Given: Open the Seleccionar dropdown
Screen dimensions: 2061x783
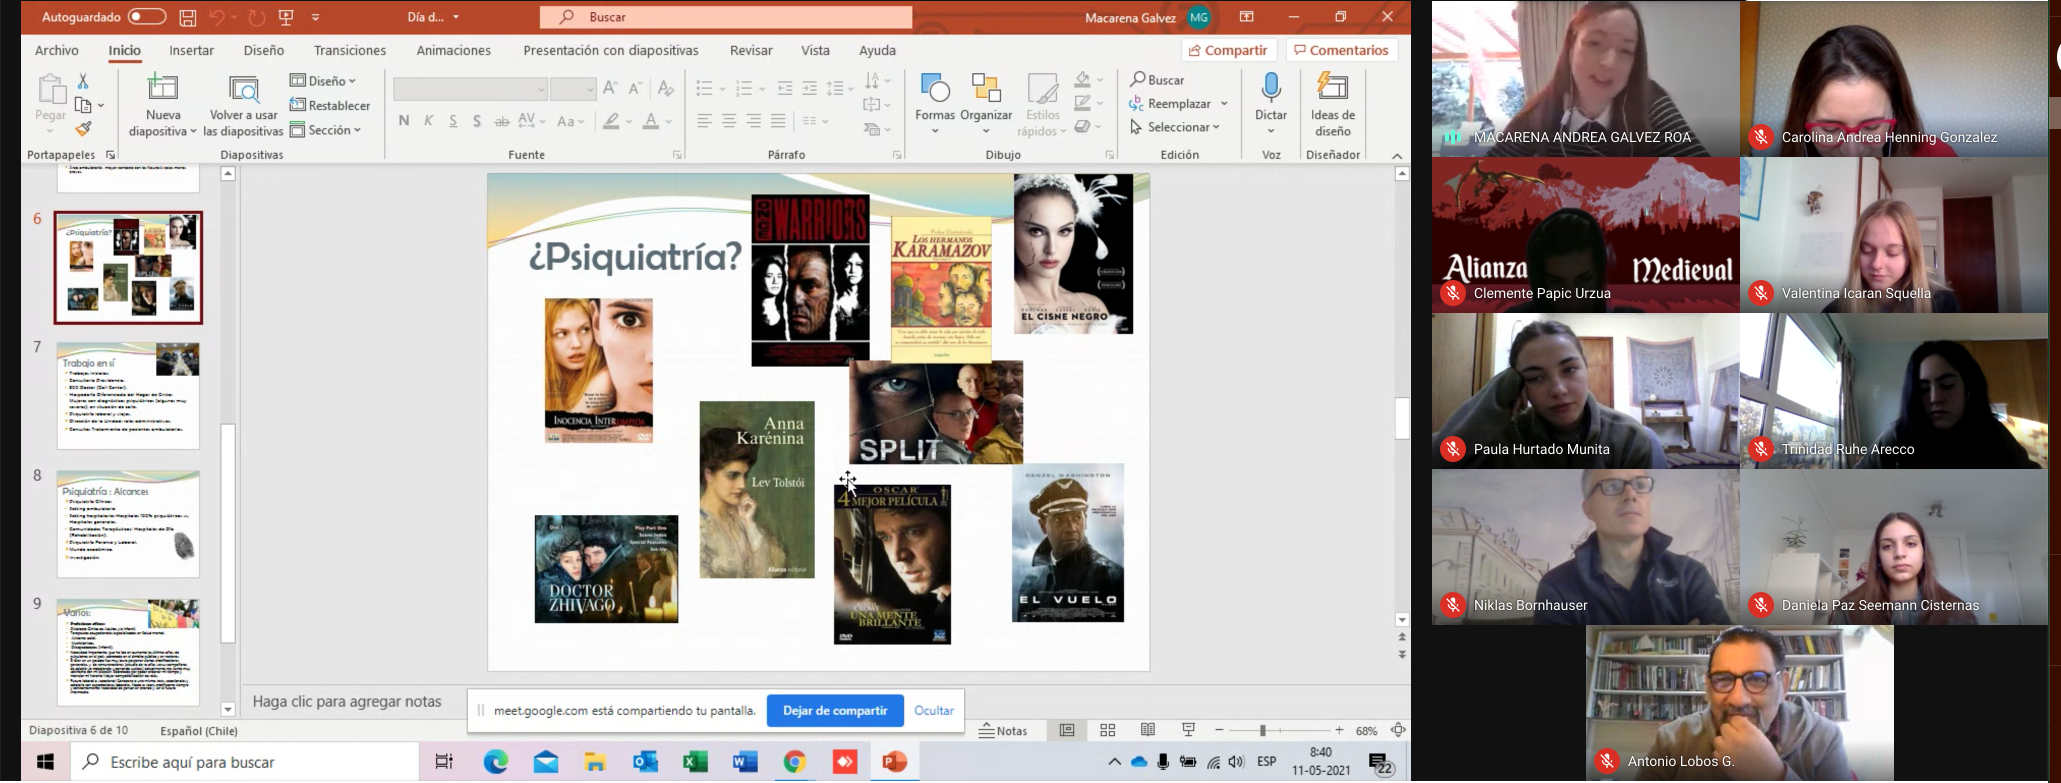Looking at the screenshot, I should point(1175,127).
